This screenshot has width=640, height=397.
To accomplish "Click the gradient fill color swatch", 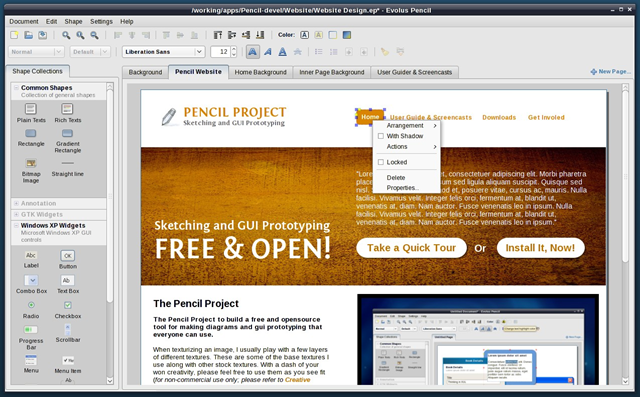I will pos(347,35).
